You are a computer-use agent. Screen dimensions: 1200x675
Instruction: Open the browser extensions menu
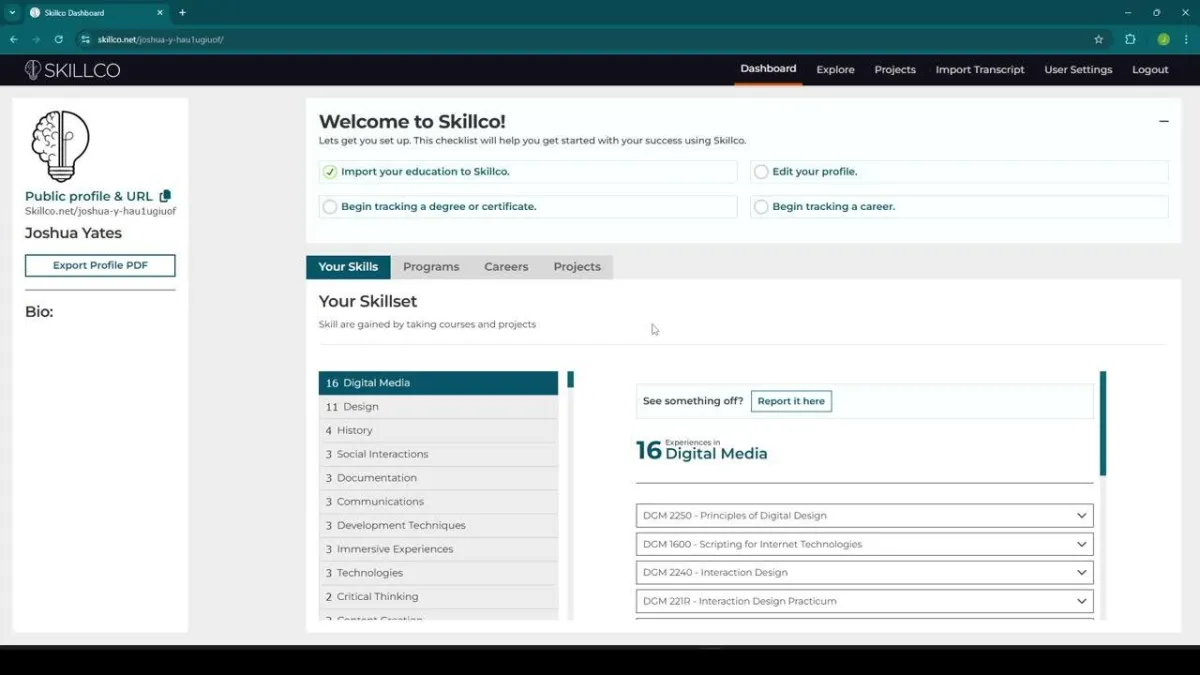coord(1130,40)
